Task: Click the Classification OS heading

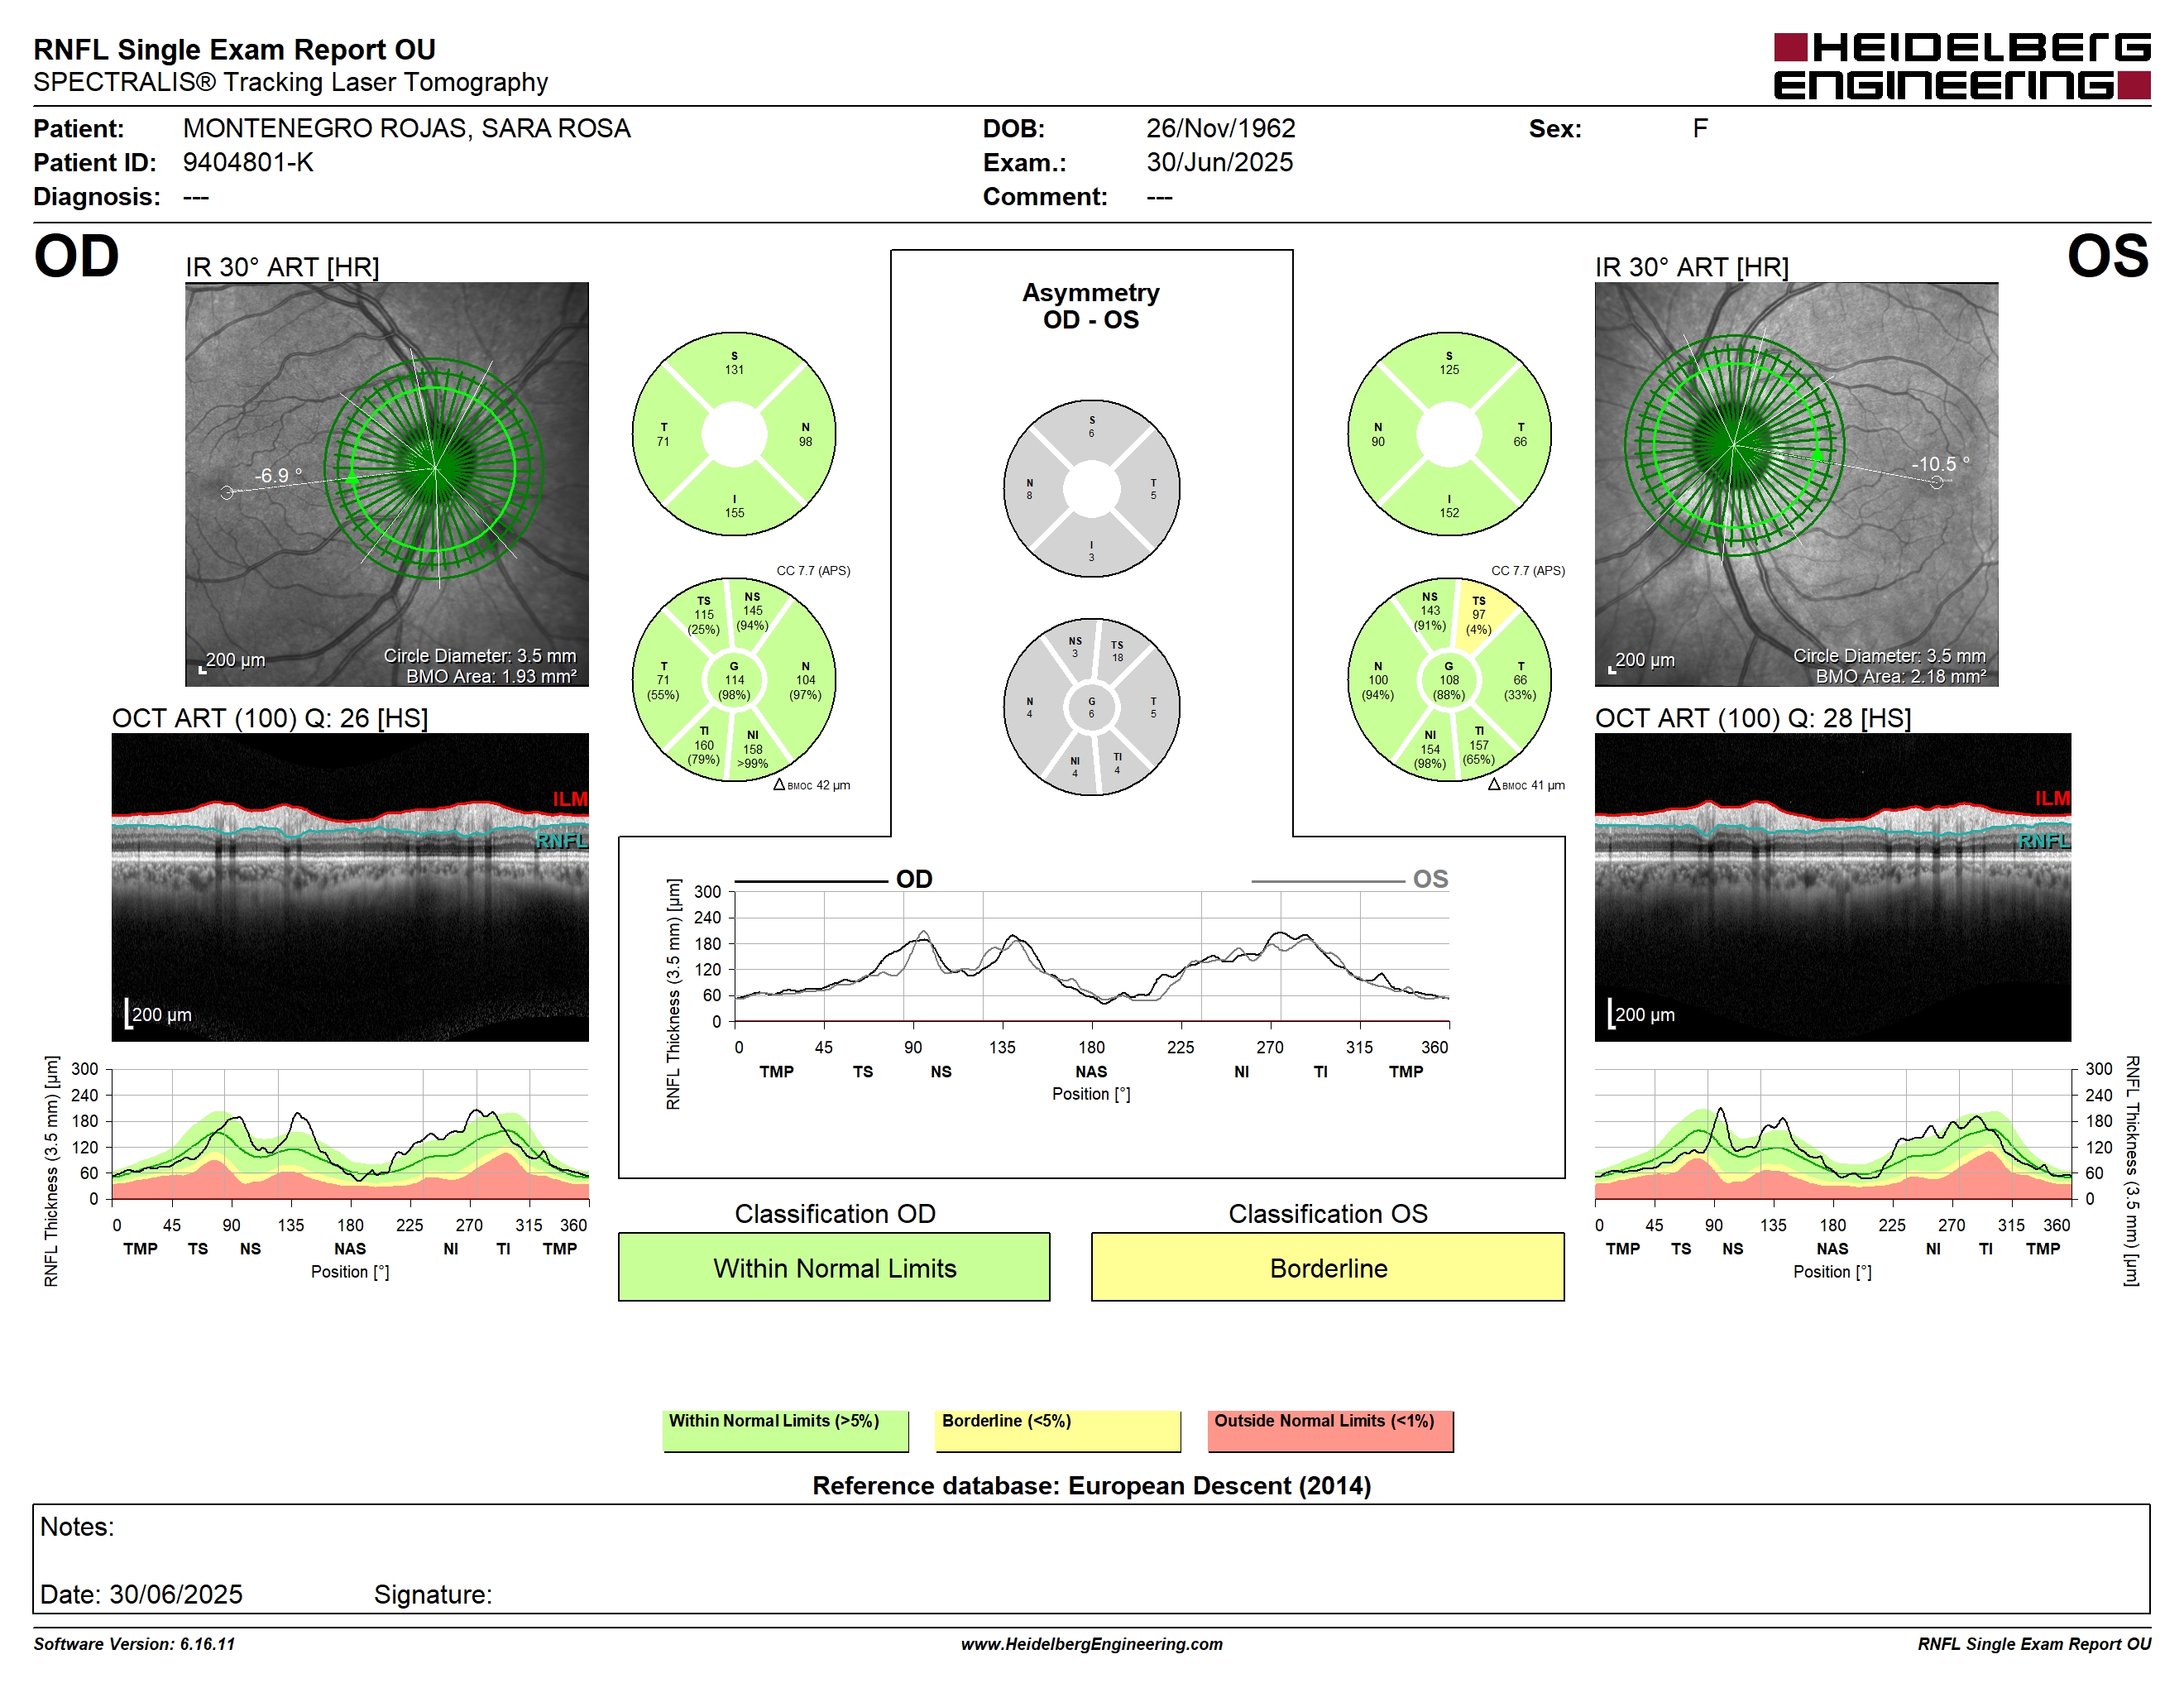Action: [1328, 1213]
